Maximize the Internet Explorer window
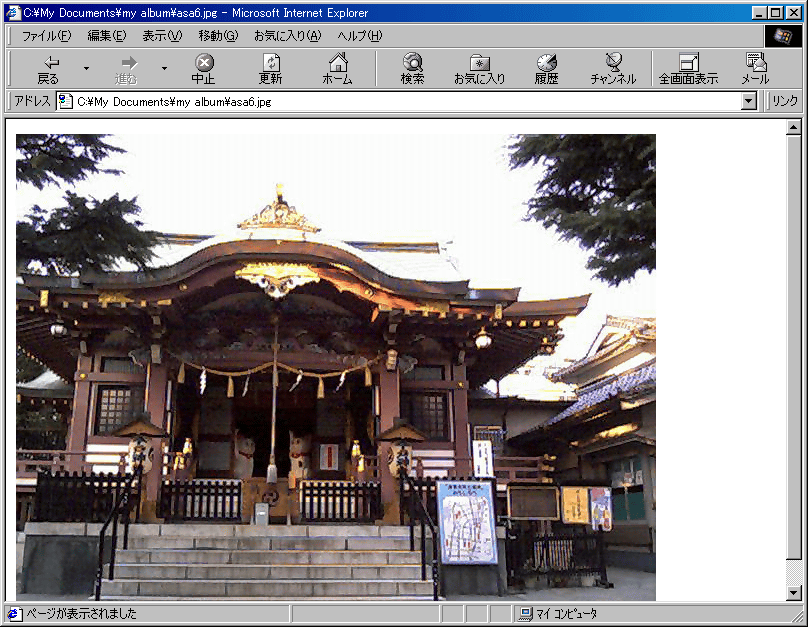The width and height of the screenshot is (808, 627). tap(775, 13)
